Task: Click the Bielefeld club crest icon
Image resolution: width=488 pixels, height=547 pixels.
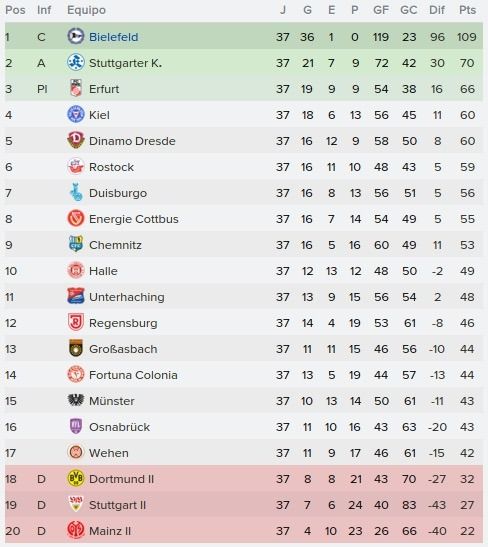Action: [x=75, y=36]
